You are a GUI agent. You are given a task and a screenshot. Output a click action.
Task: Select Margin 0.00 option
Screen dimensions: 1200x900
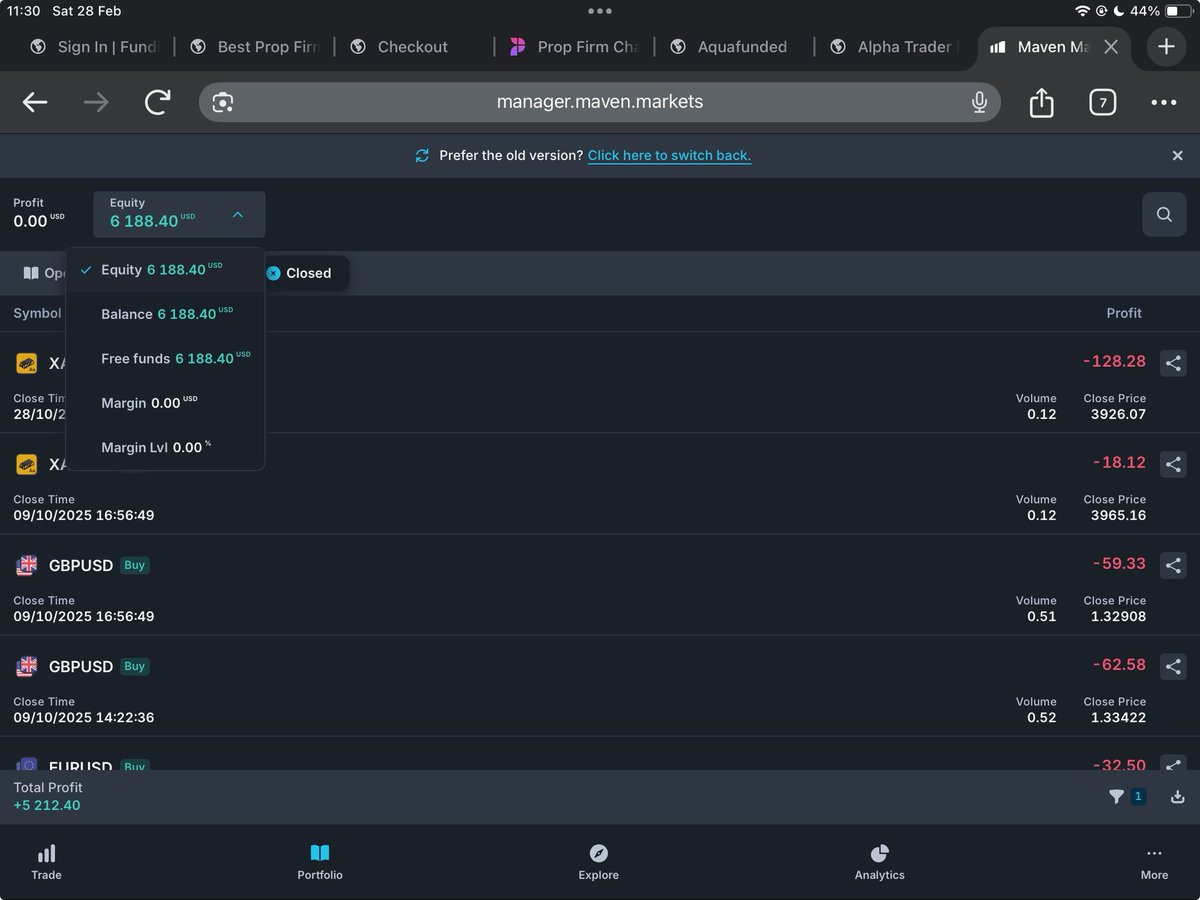[165, 403]
